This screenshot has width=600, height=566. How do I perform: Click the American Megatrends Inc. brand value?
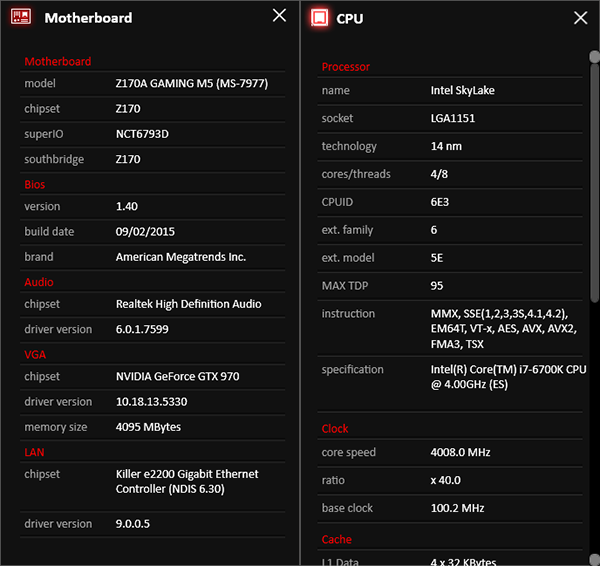tap(180, 257)
